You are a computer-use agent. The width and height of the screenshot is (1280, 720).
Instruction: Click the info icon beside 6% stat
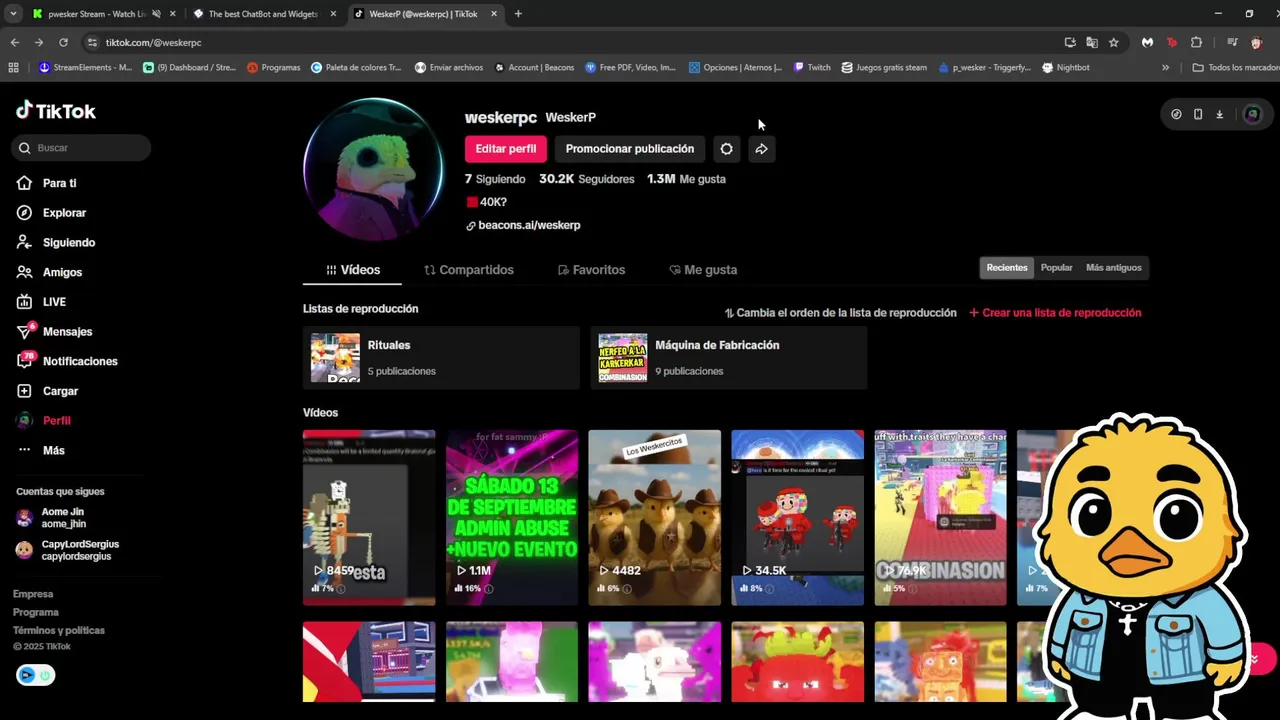[627, 589]
